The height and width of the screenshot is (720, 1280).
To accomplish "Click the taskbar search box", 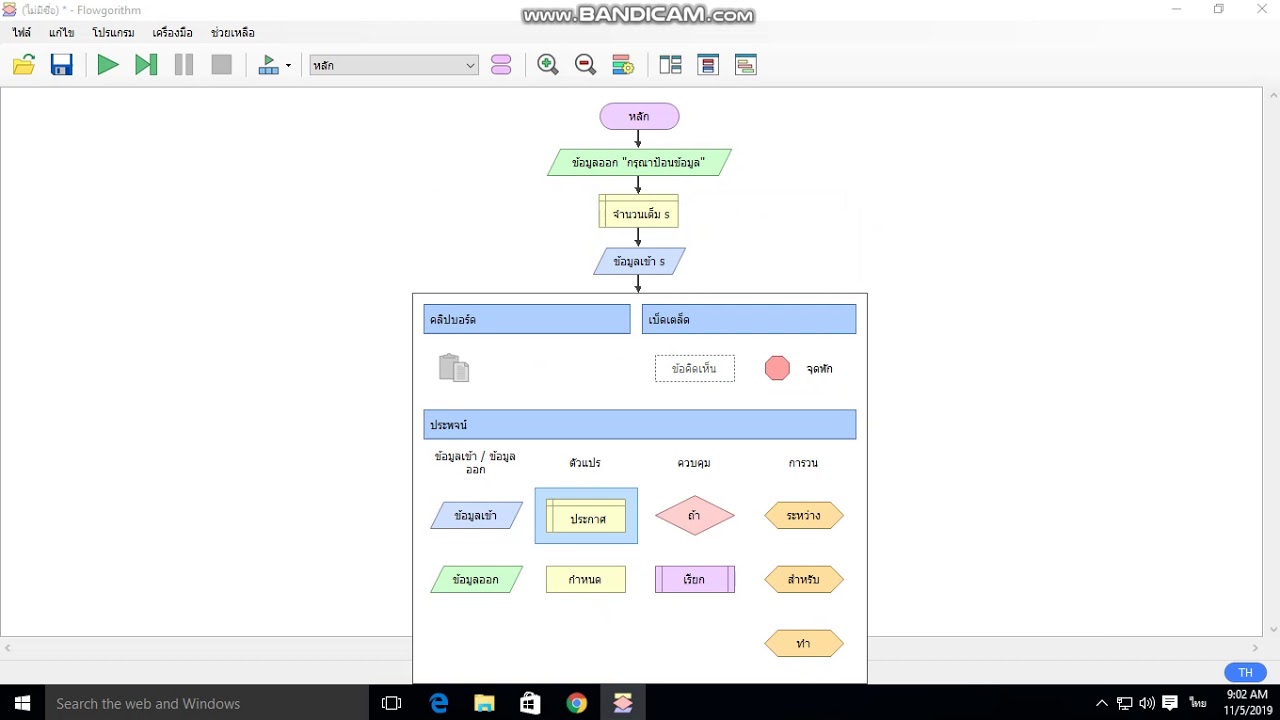I will coord(207,703).
